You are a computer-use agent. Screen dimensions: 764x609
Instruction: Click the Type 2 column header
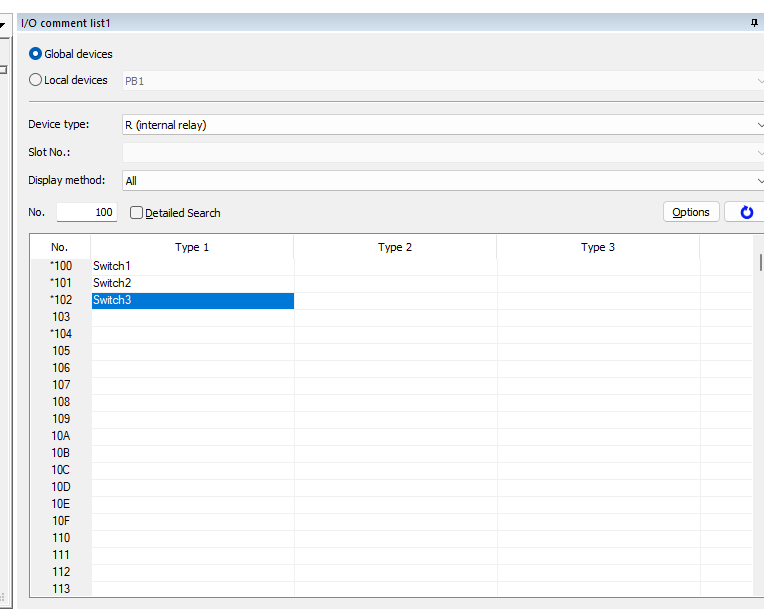click(395, 247)
